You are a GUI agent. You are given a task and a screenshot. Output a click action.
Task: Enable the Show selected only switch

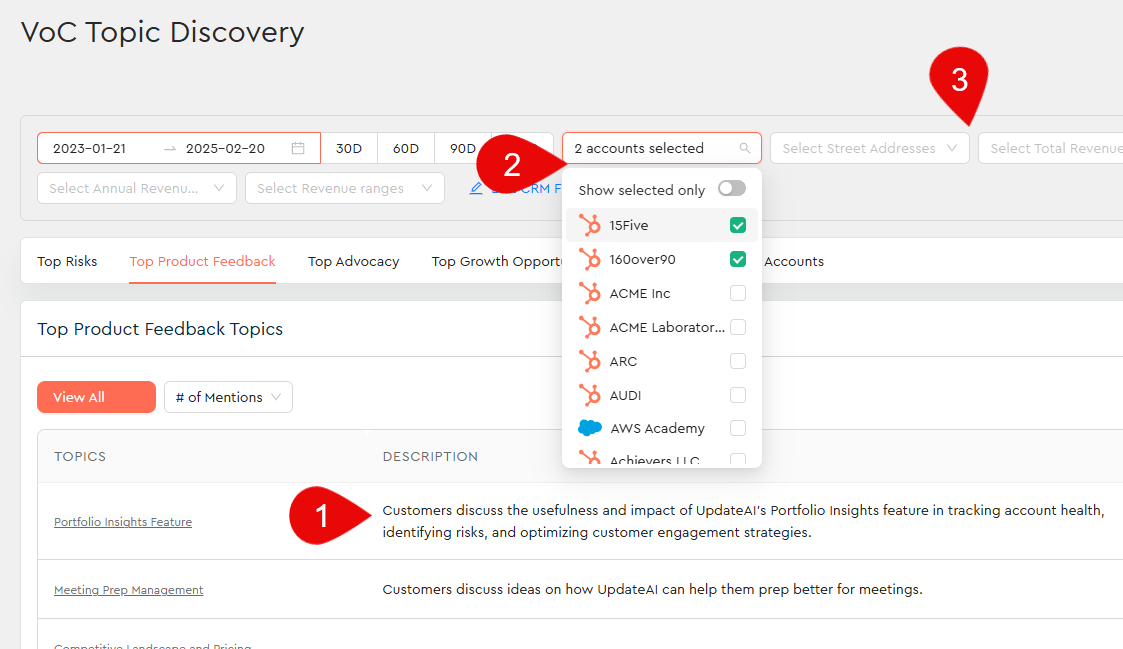[x=732, y=188]
